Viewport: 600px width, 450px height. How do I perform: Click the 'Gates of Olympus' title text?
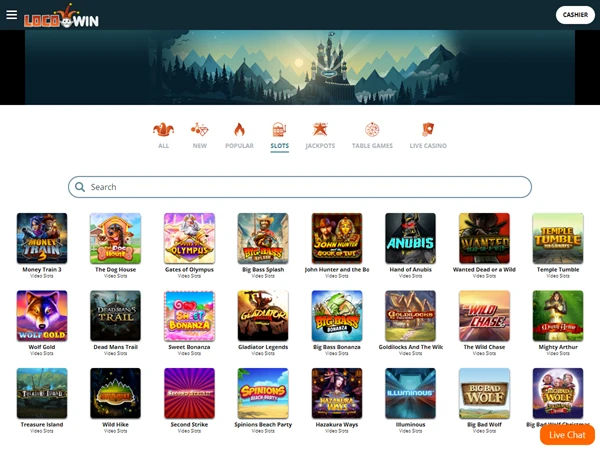(x=189, y=269)
